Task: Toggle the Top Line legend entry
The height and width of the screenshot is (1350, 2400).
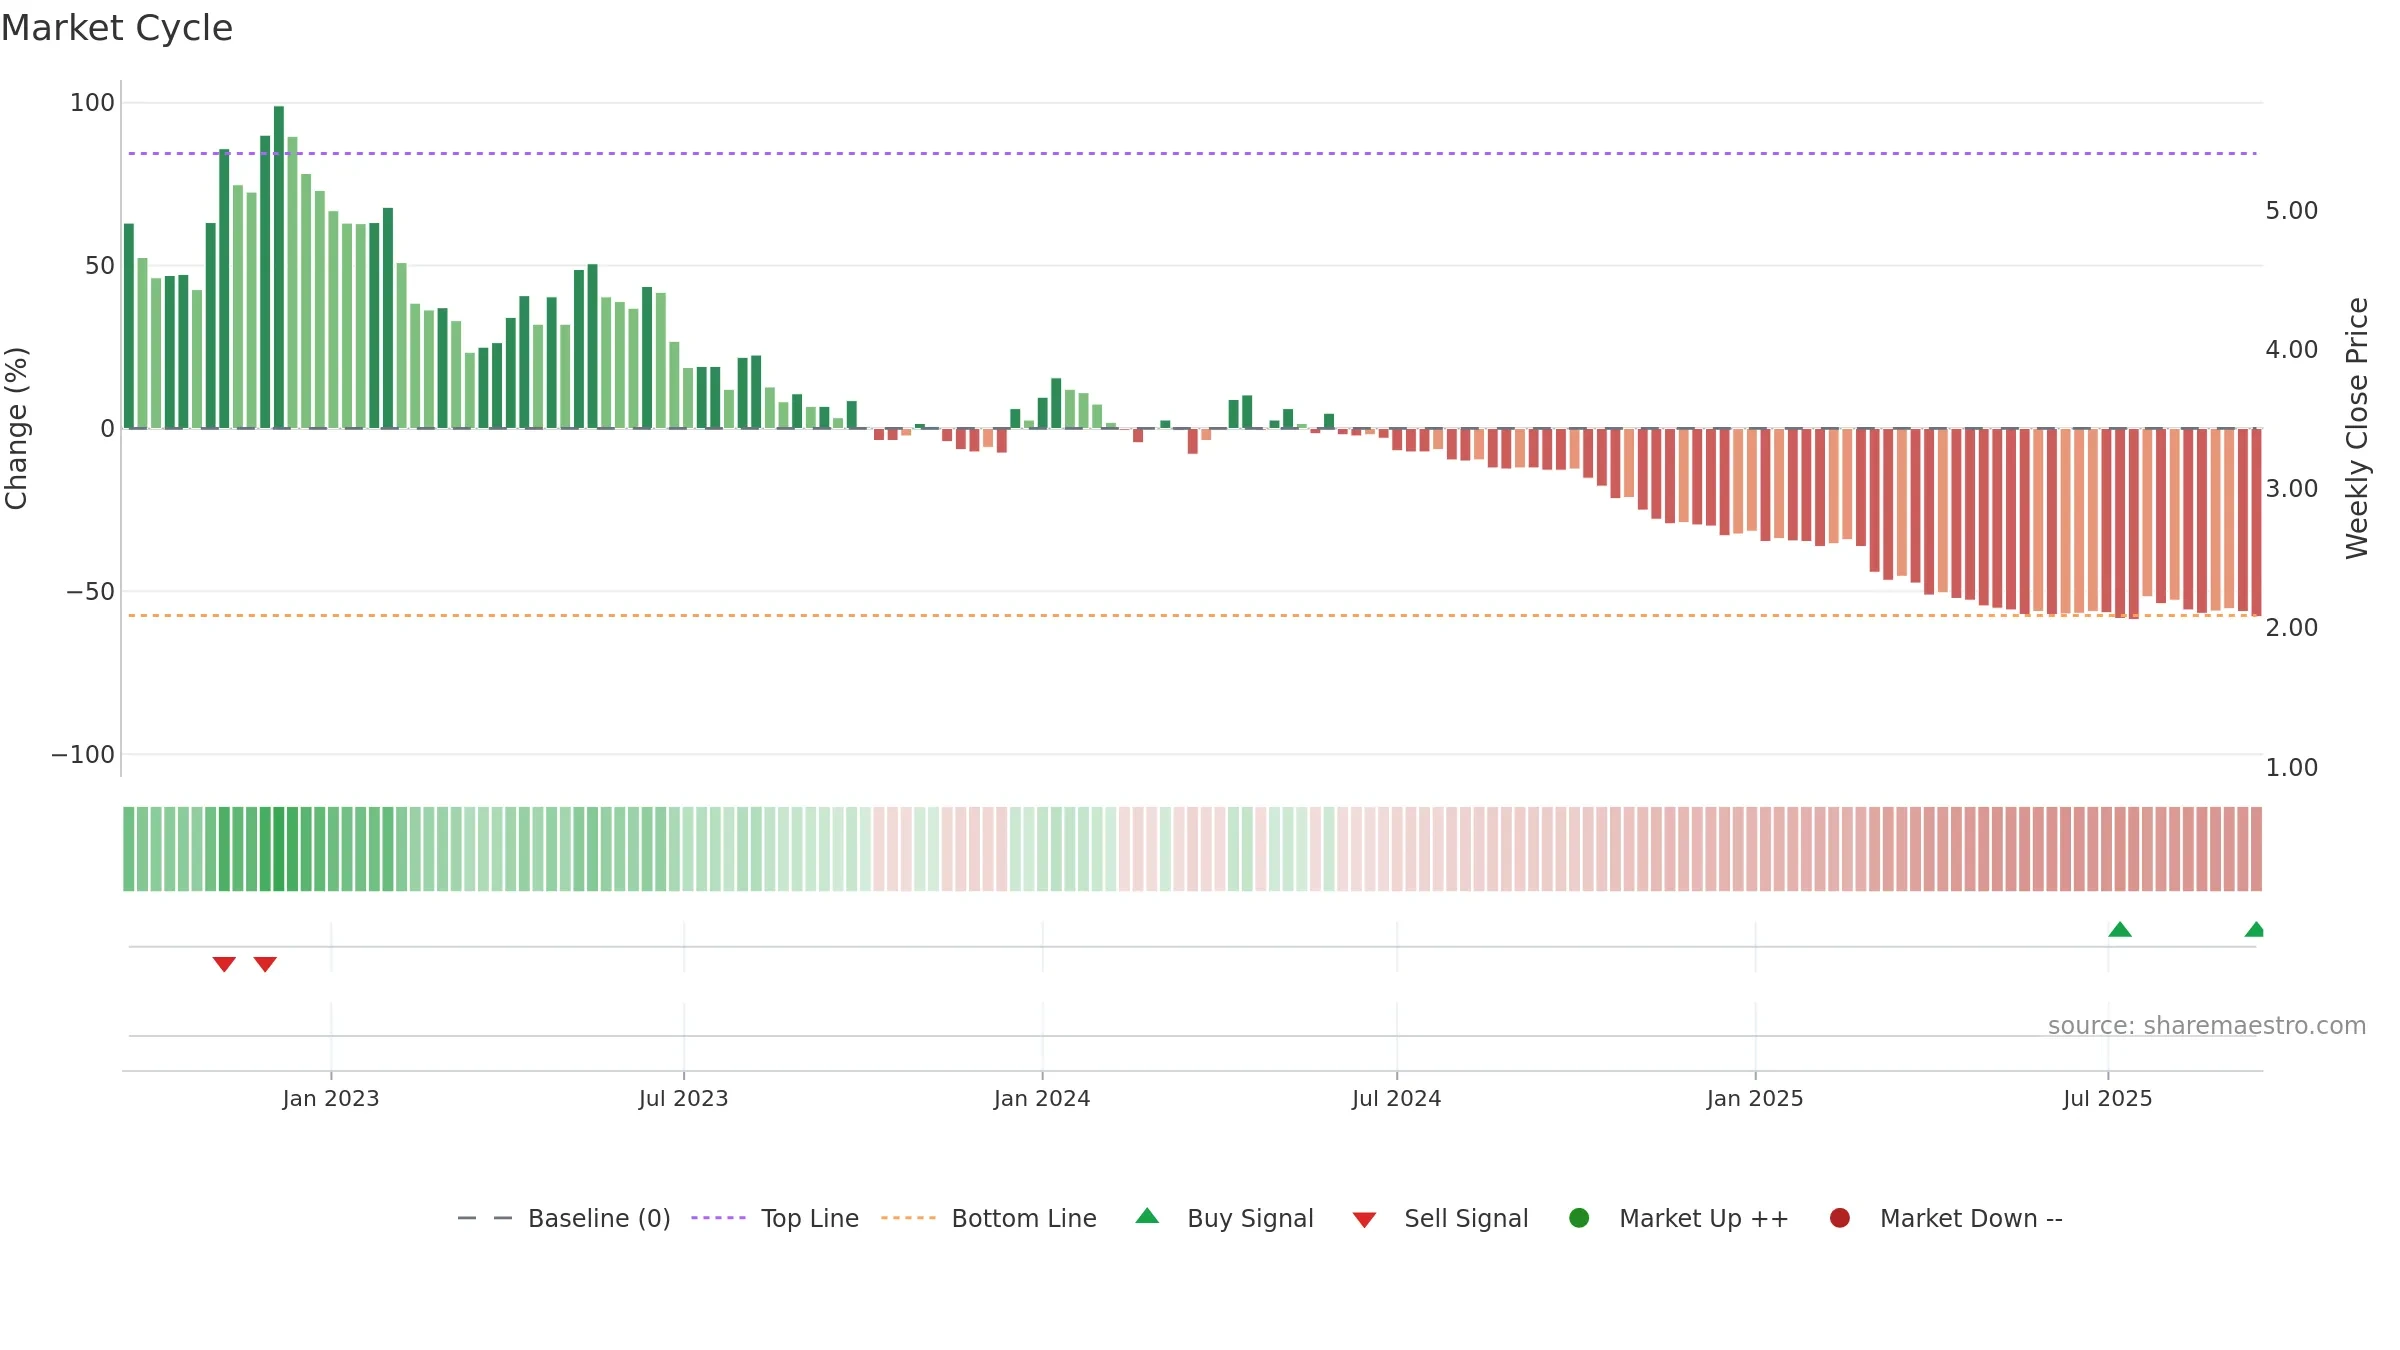Action: click(x=775, y=1218)
